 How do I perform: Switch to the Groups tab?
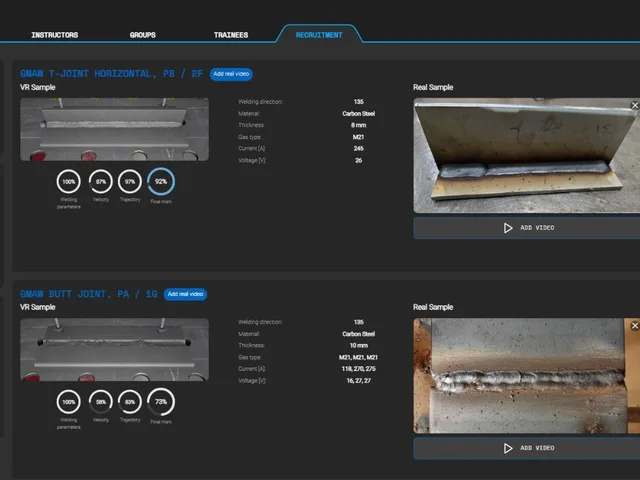click(142, 35)
